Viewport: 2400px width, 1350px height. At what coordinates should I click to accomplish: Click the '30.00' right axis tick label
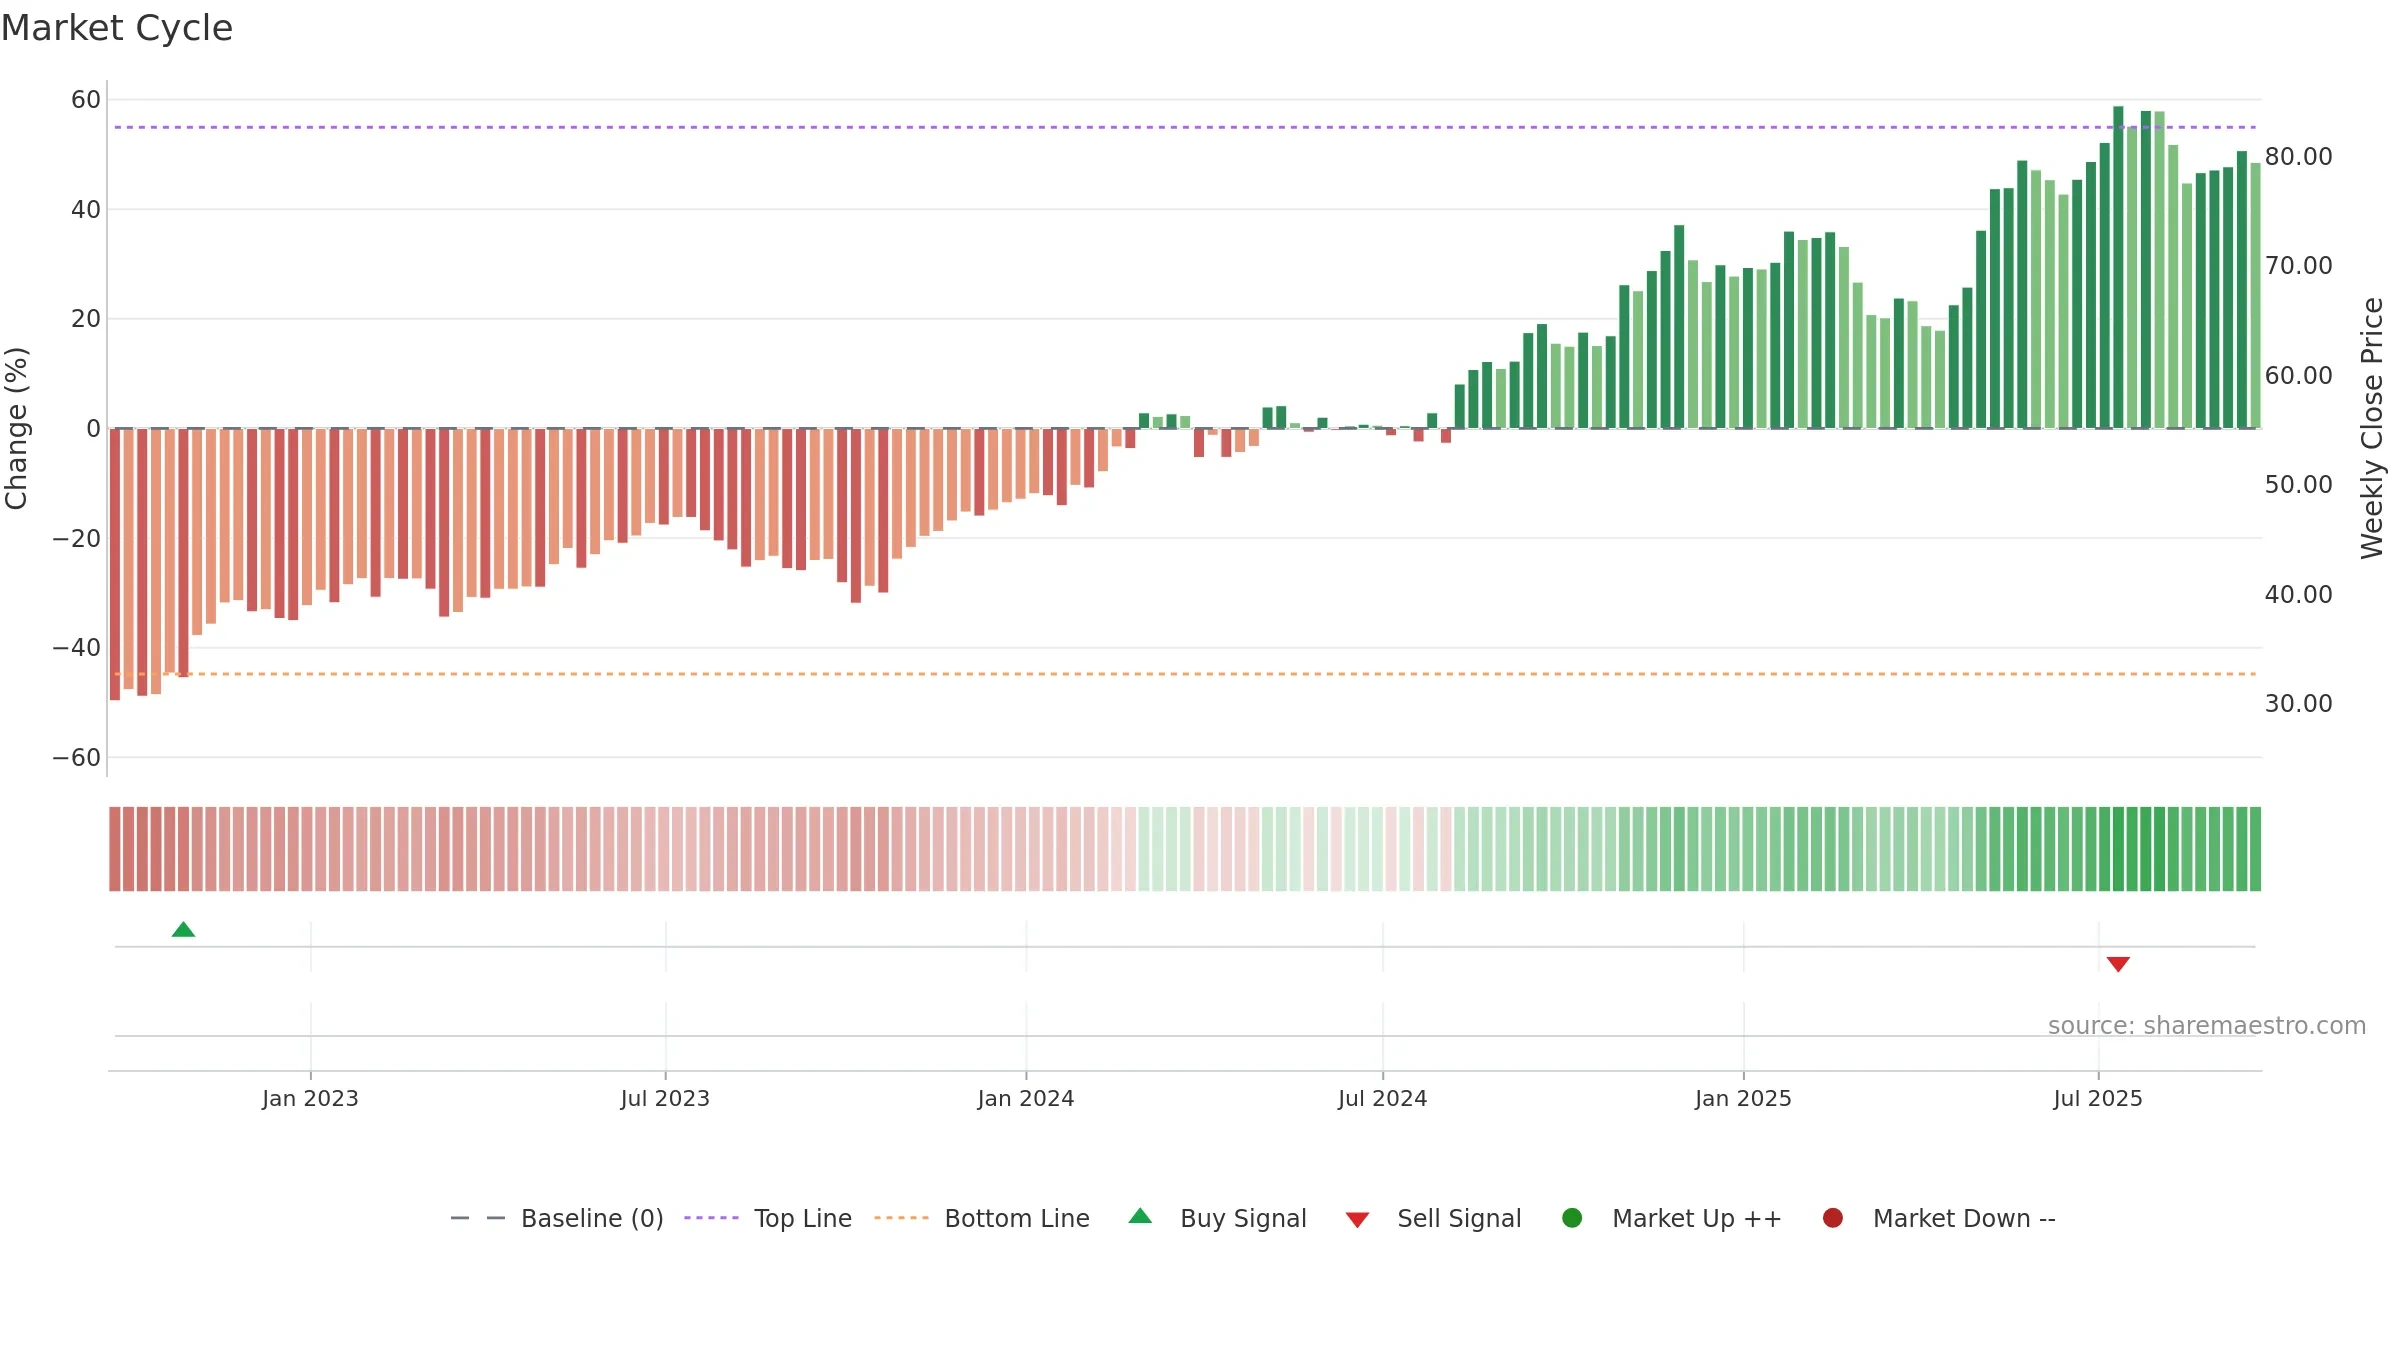pyautogui.click(x=2298, y=704)
